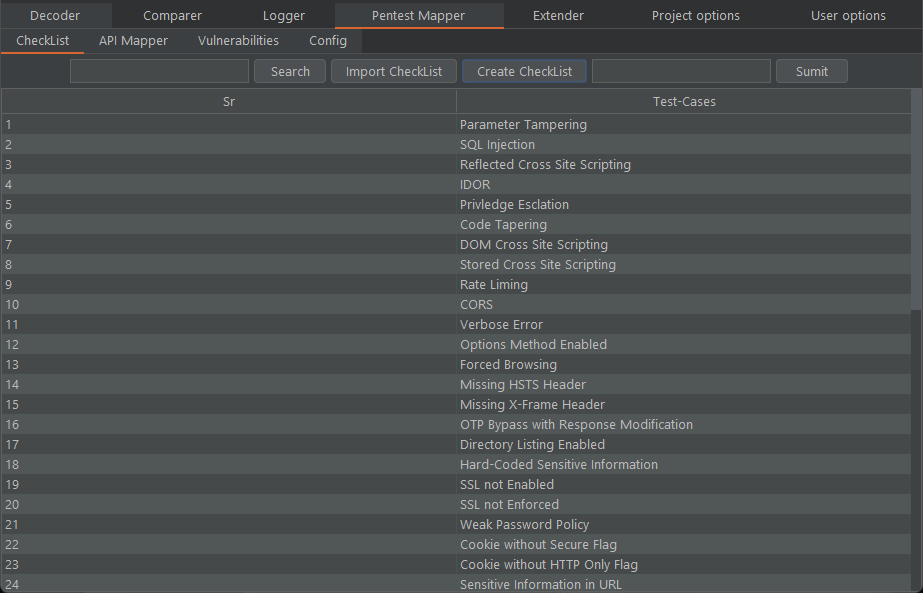Click the Import CheckList button
Image resolution: width=923 pixels, height=593 pixels.
click(394, 71)
